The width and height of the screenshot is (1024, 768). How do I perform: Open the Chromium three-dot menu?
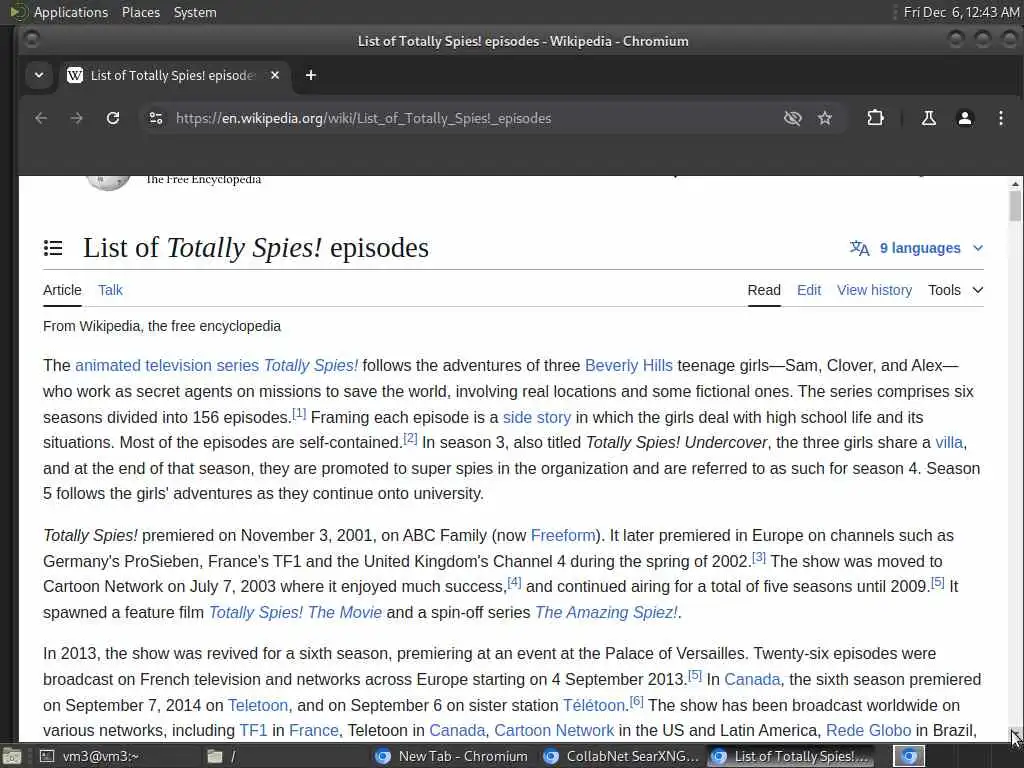pyautogui.click(x=1000, y=118)
